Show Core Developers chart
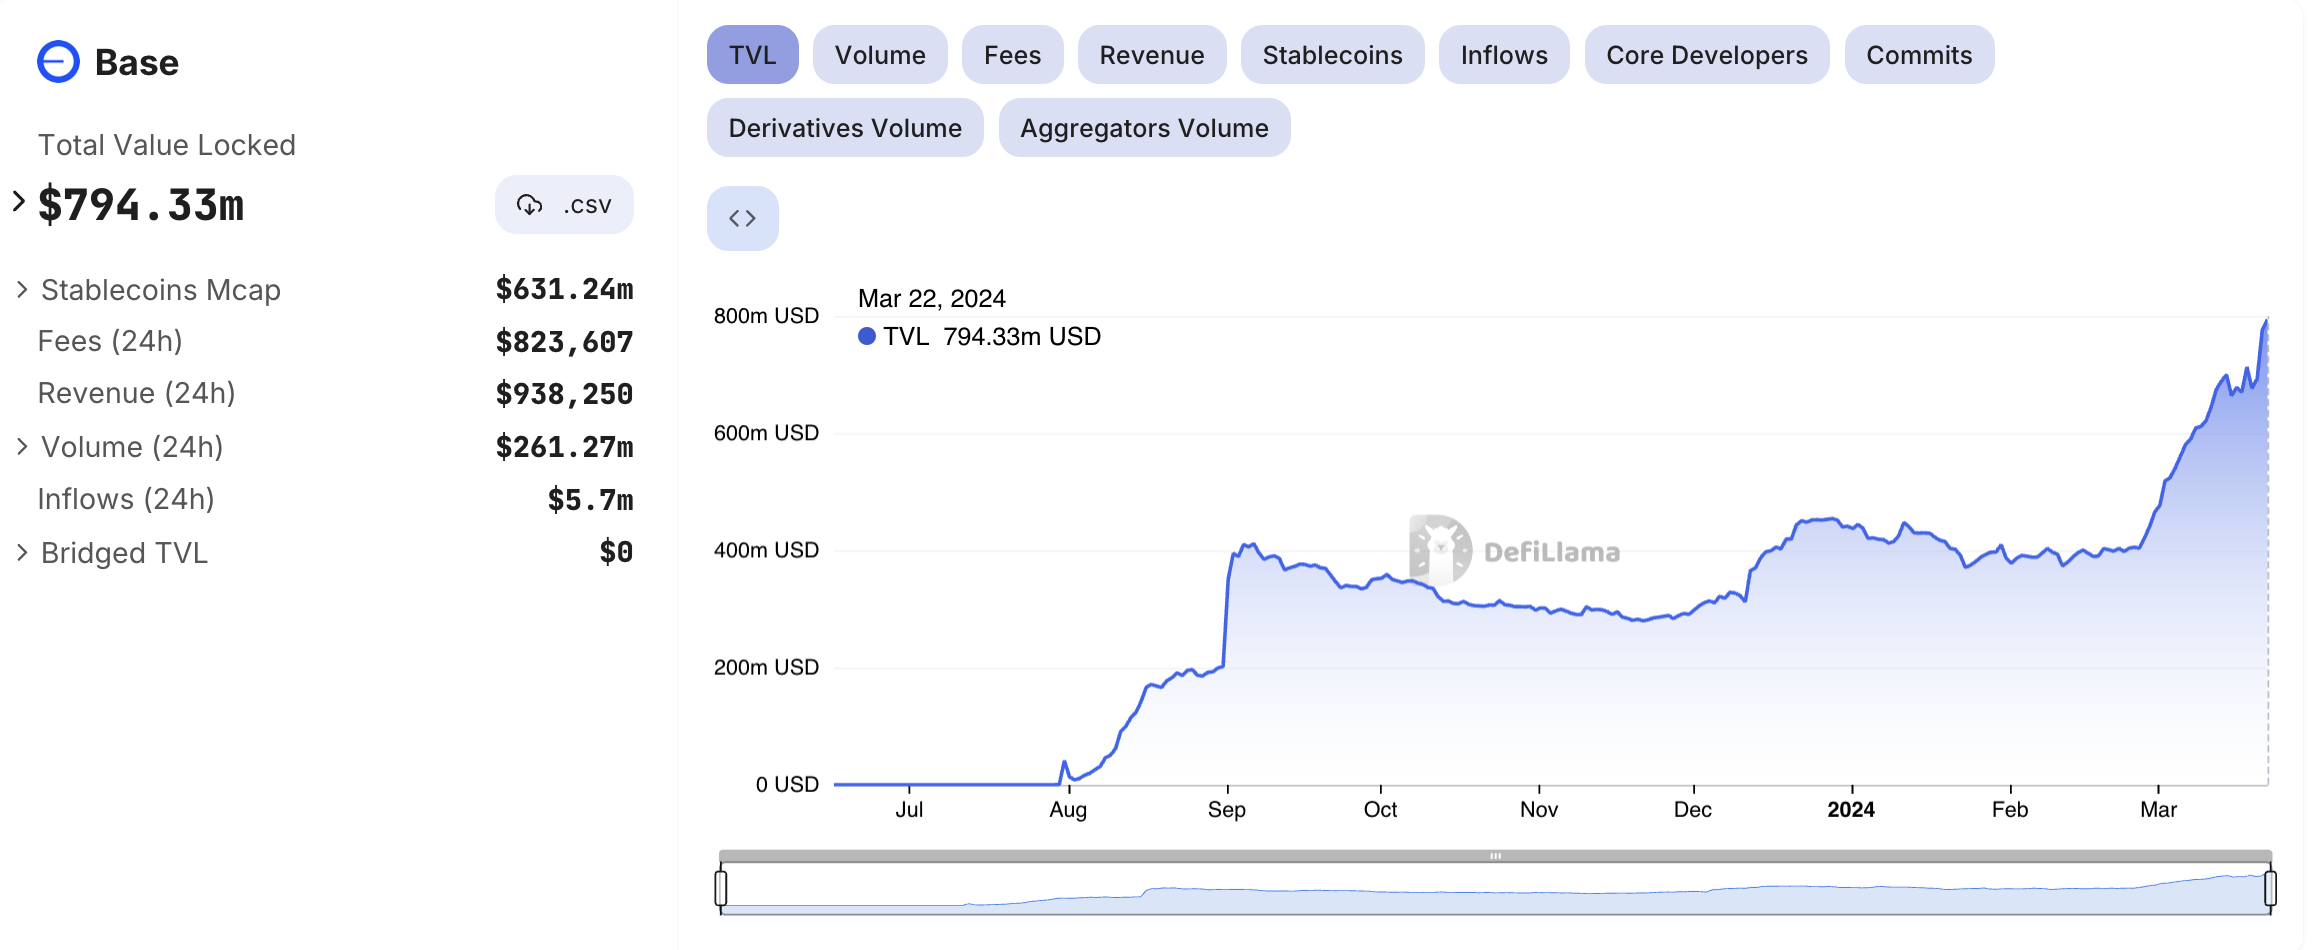2314x950 pixels. click(1707, 55)
